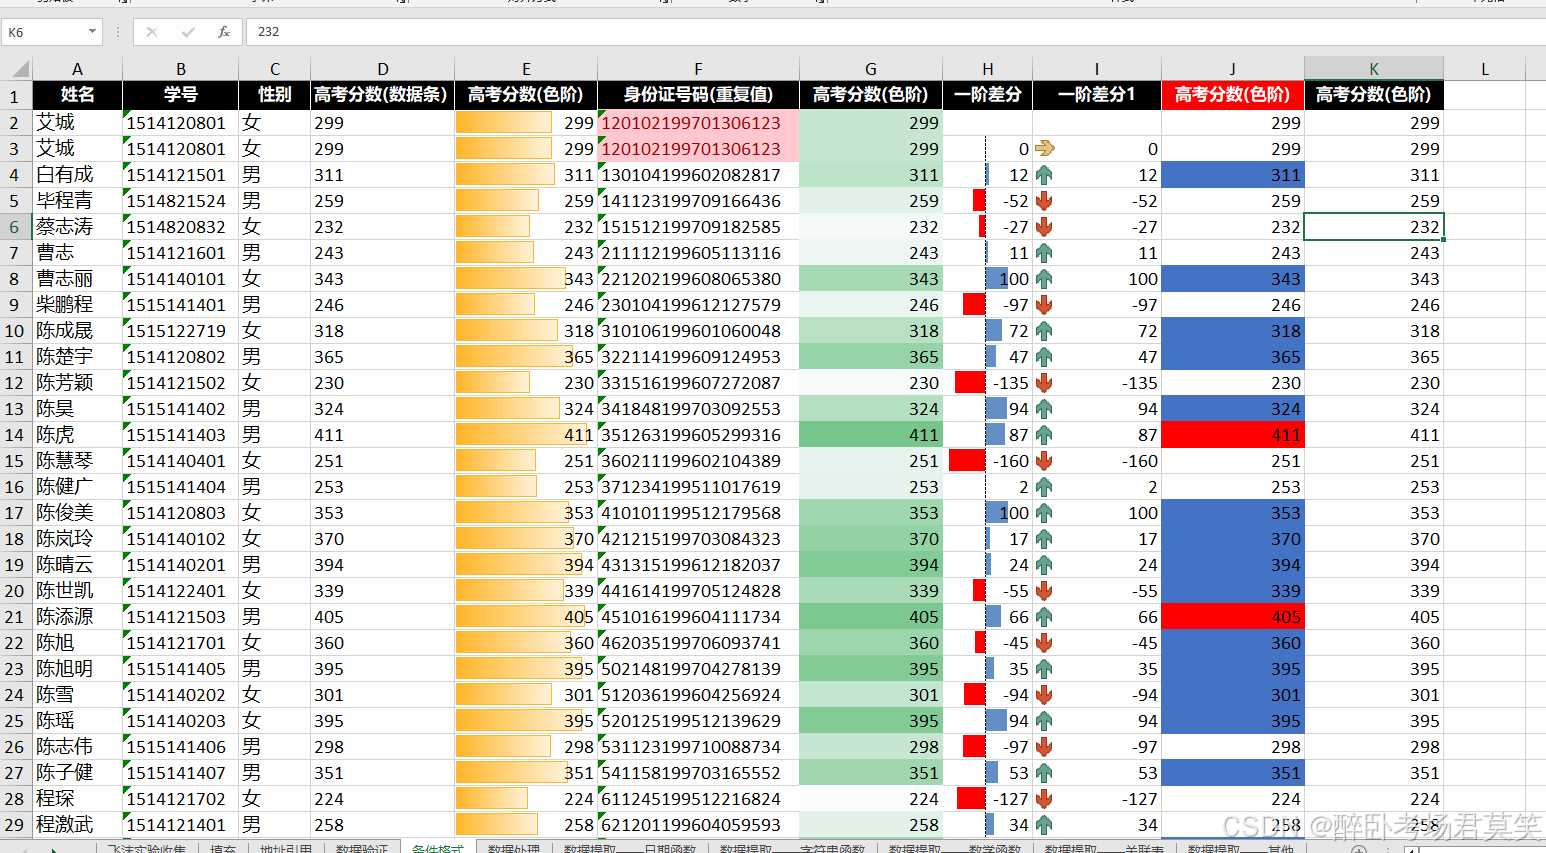Click blue-filled cell 311 in column J
Image resolution: width=1546 pixels, height=853 pixels.
(x=1233, y=174)
